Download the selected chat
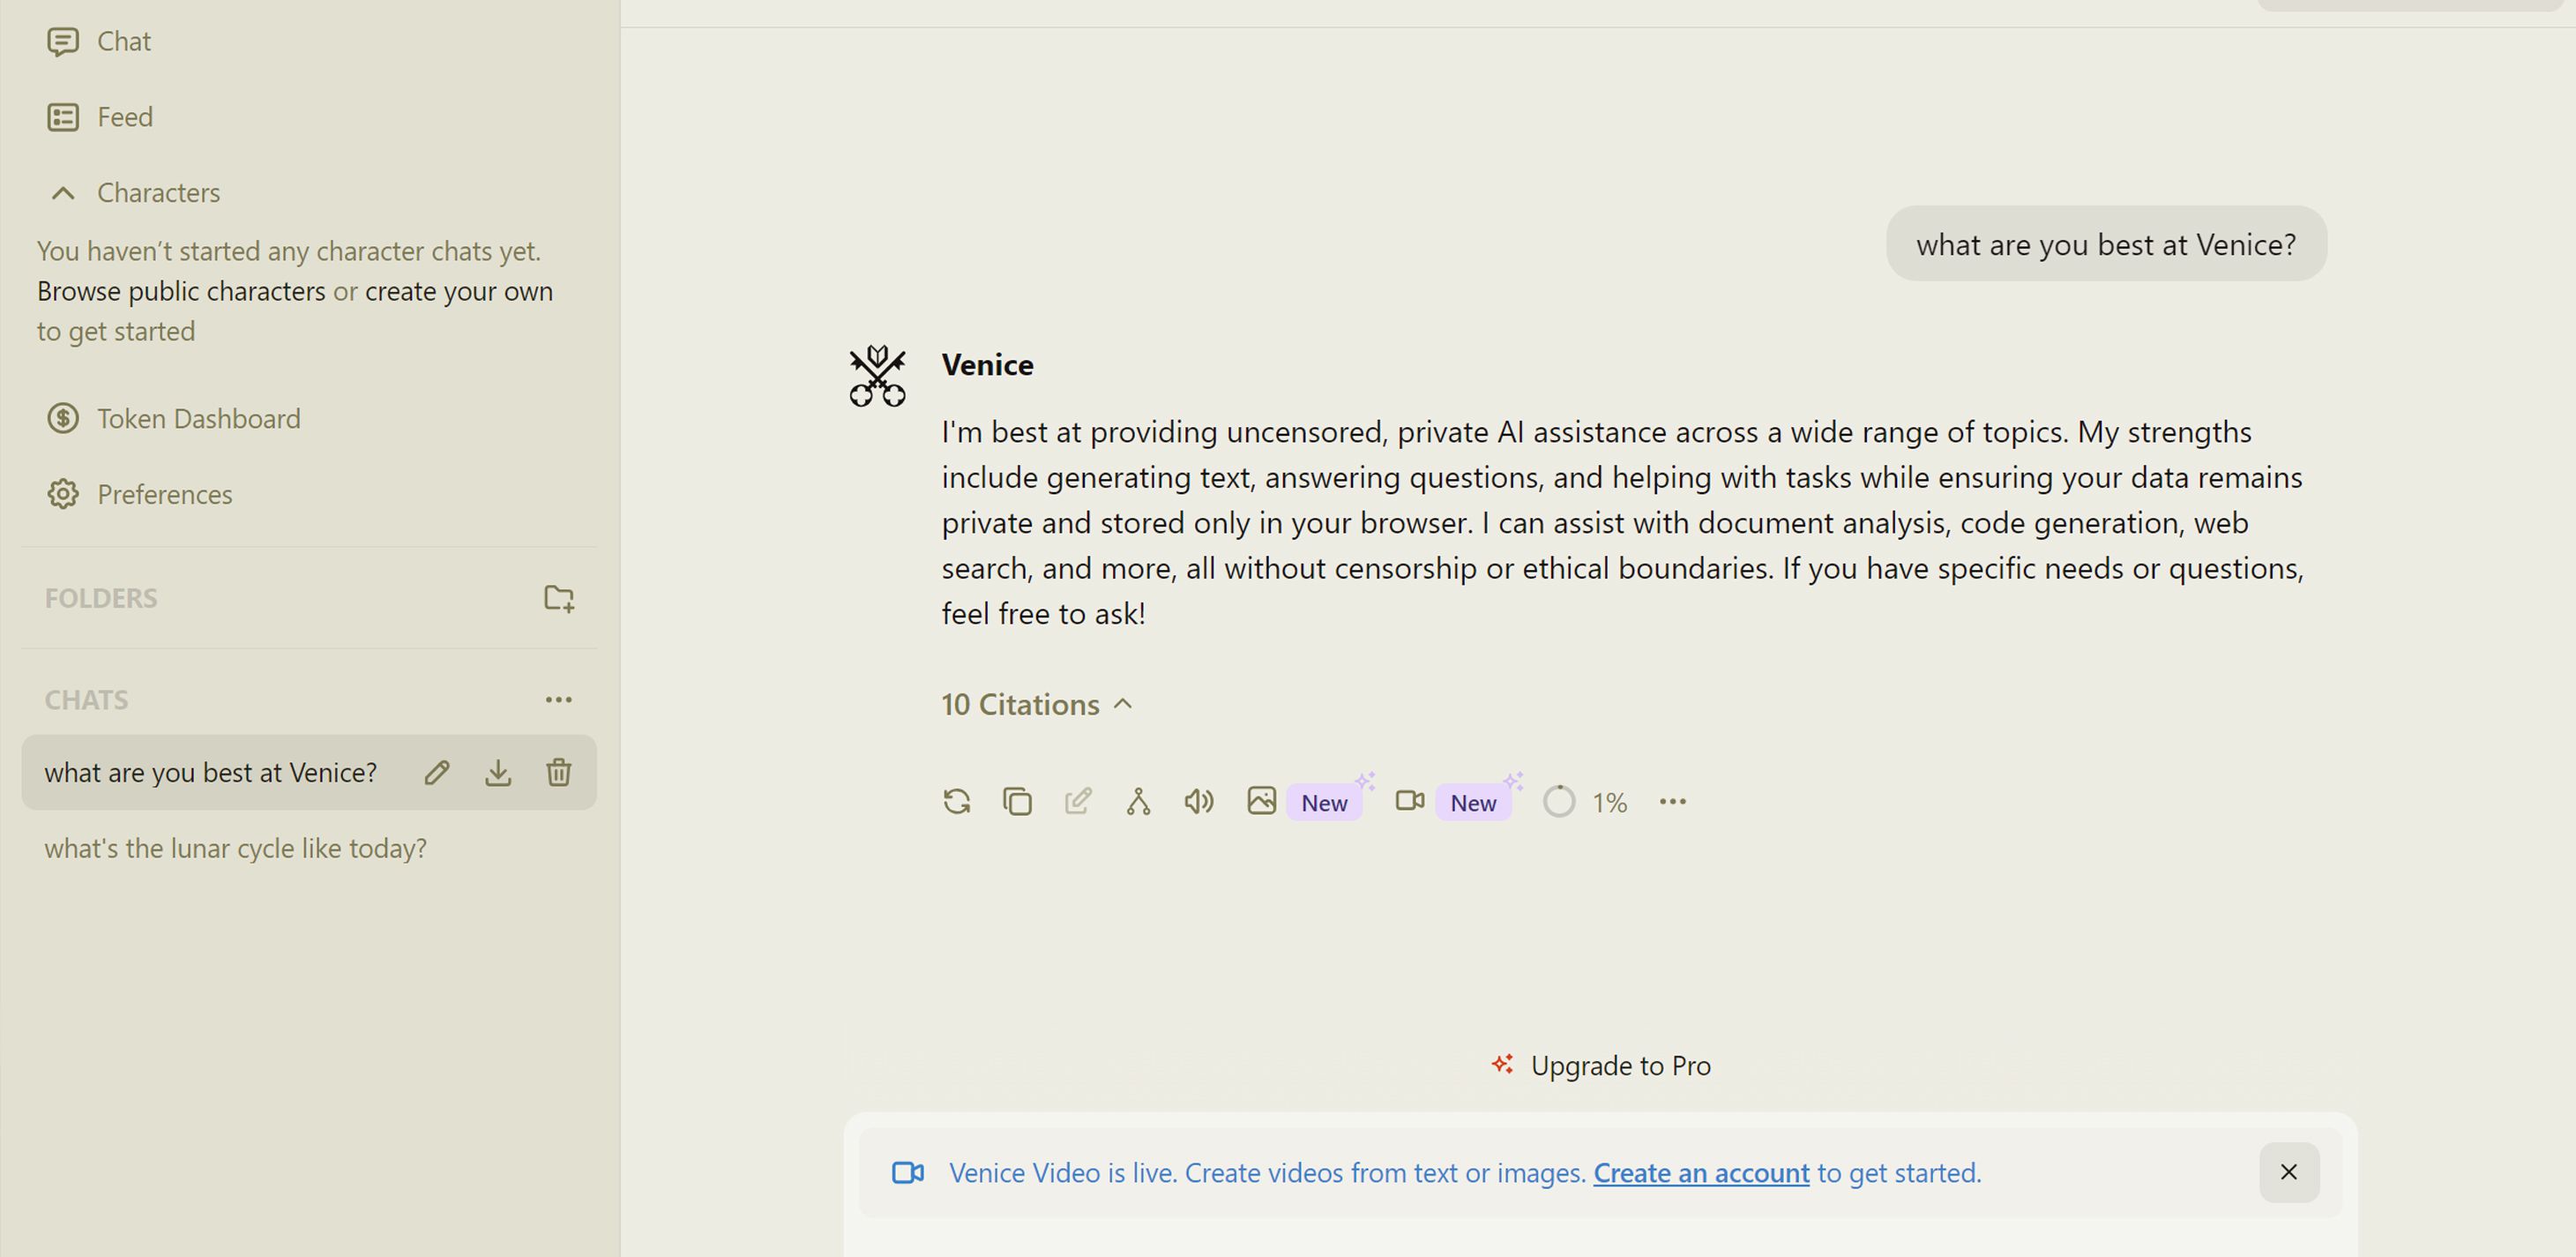The width and height of the screenshot is (2576, 1257). point(498,773)
